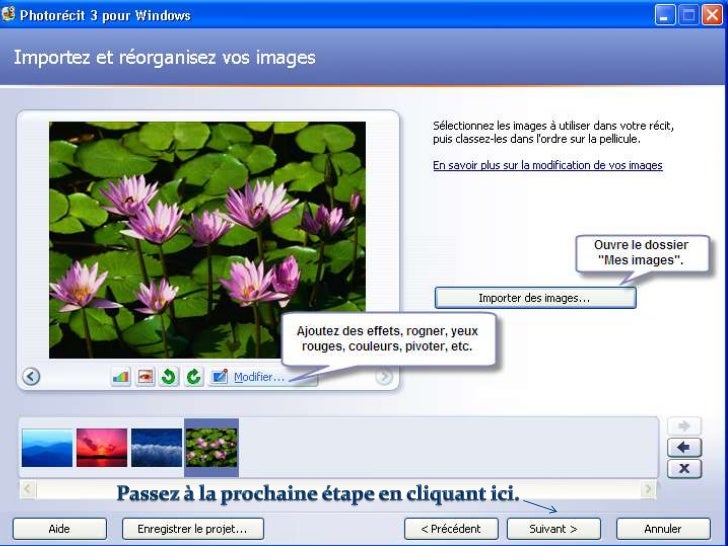The height and width of the screenshot is (546, 728).
Task: Click the large water lilies preview image
Action: click(207, 240)
